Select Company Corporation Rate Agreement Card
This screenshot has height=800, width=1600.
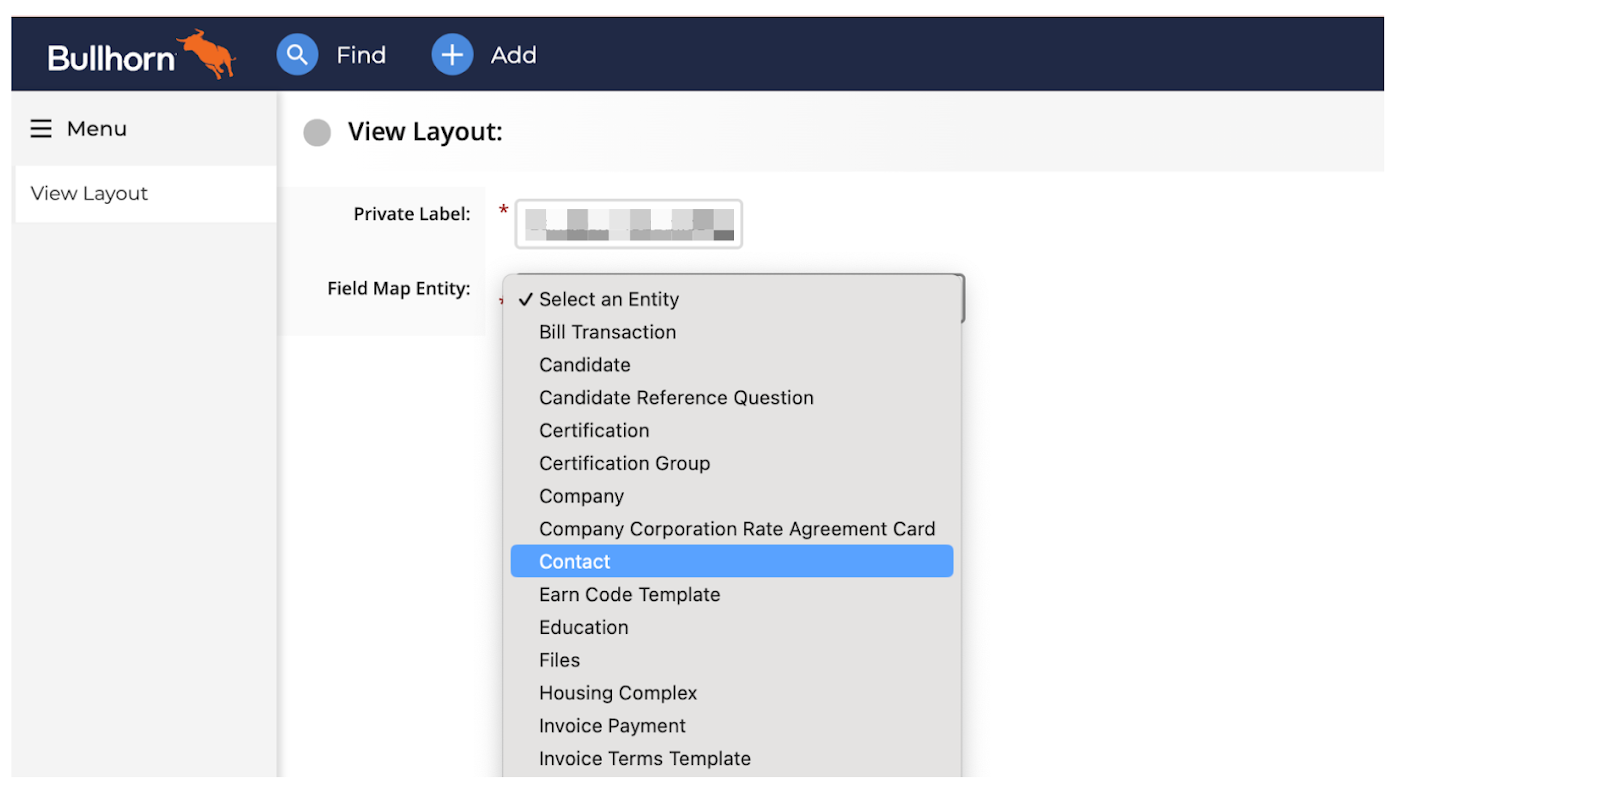(737, 529)
